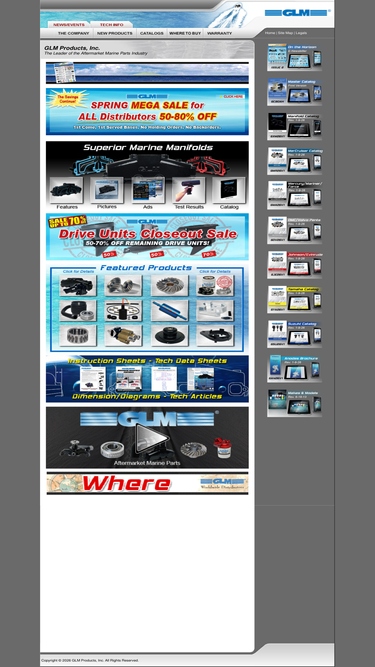Open the Instruction Sheets tech data banner
This screenshot has height=667, width=375.
(x=147, y=379)
